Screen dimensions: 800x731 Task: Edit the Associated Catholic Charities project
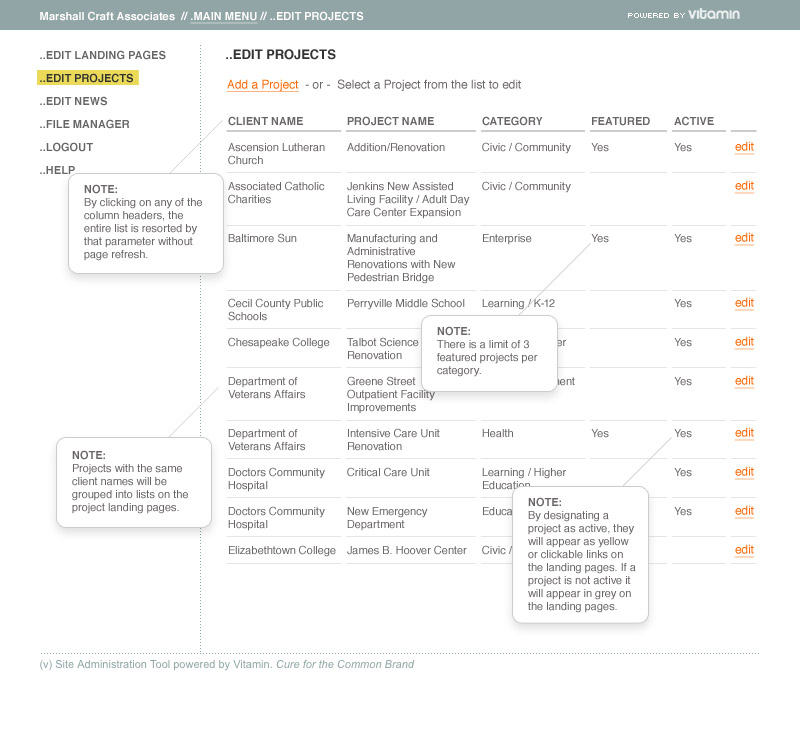pos(744,186)
